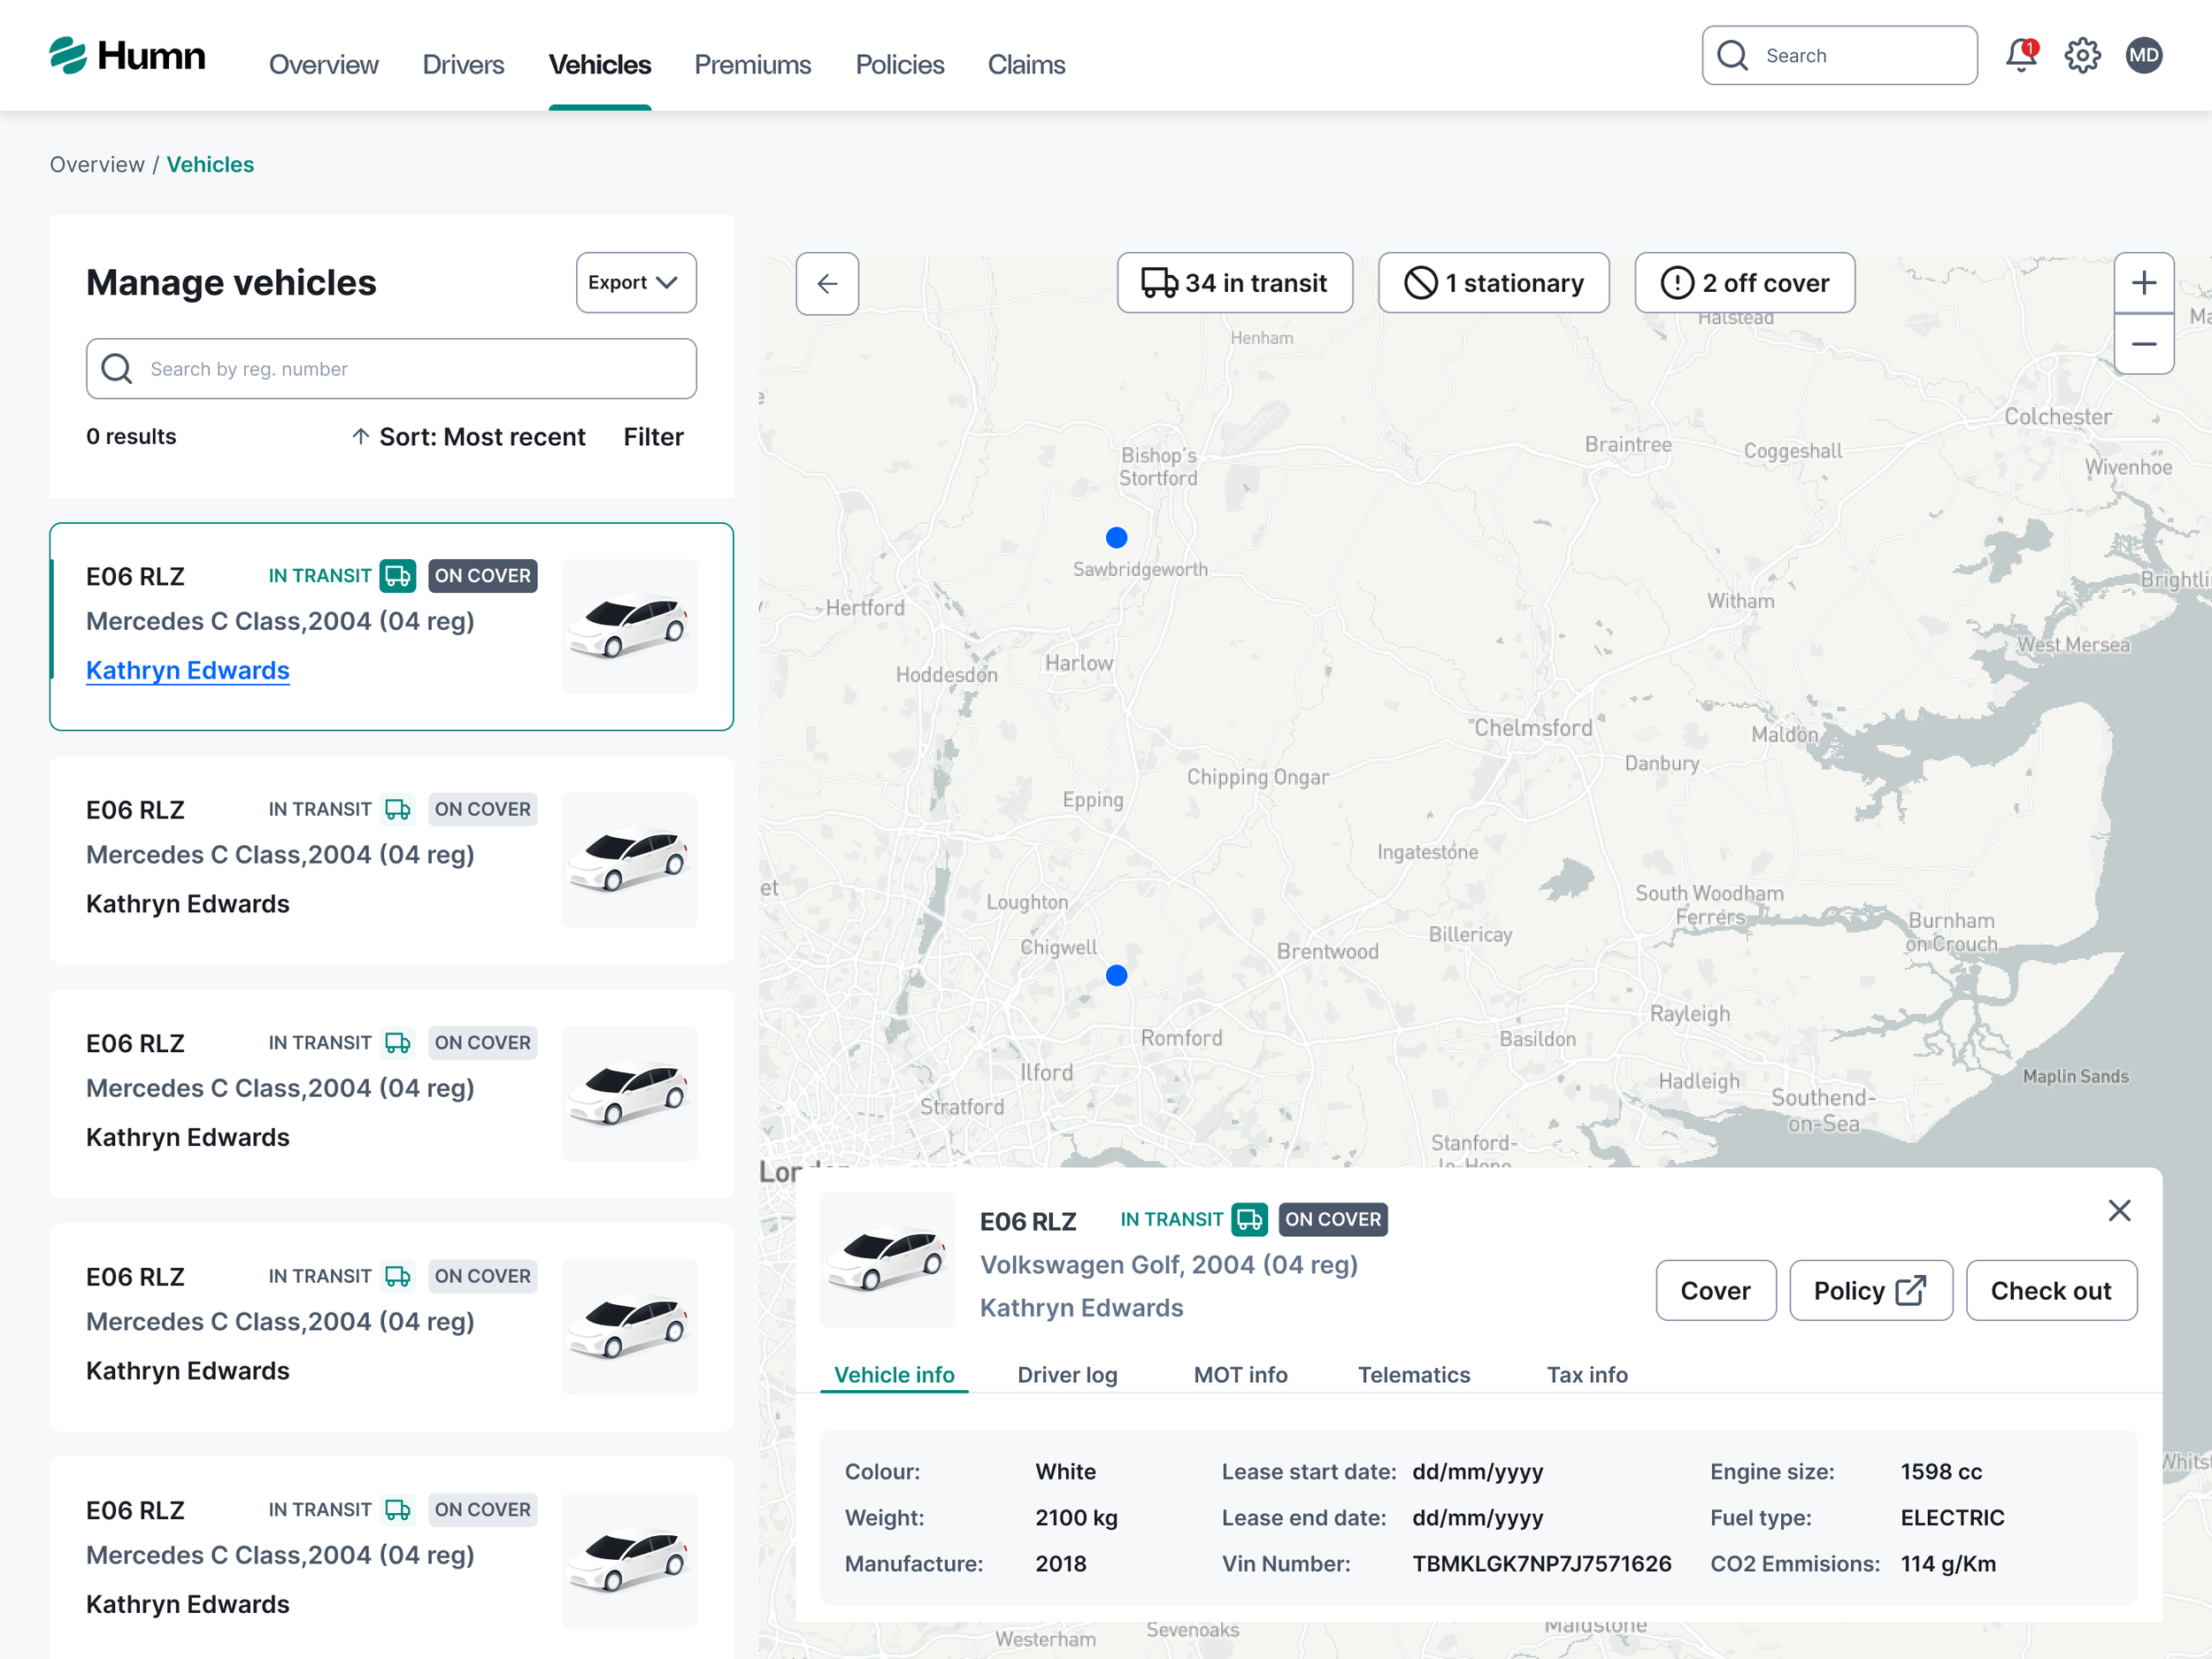The image size is (2212, 1659).
Task: Click the Check out button
Action: click(2050, 1291)
